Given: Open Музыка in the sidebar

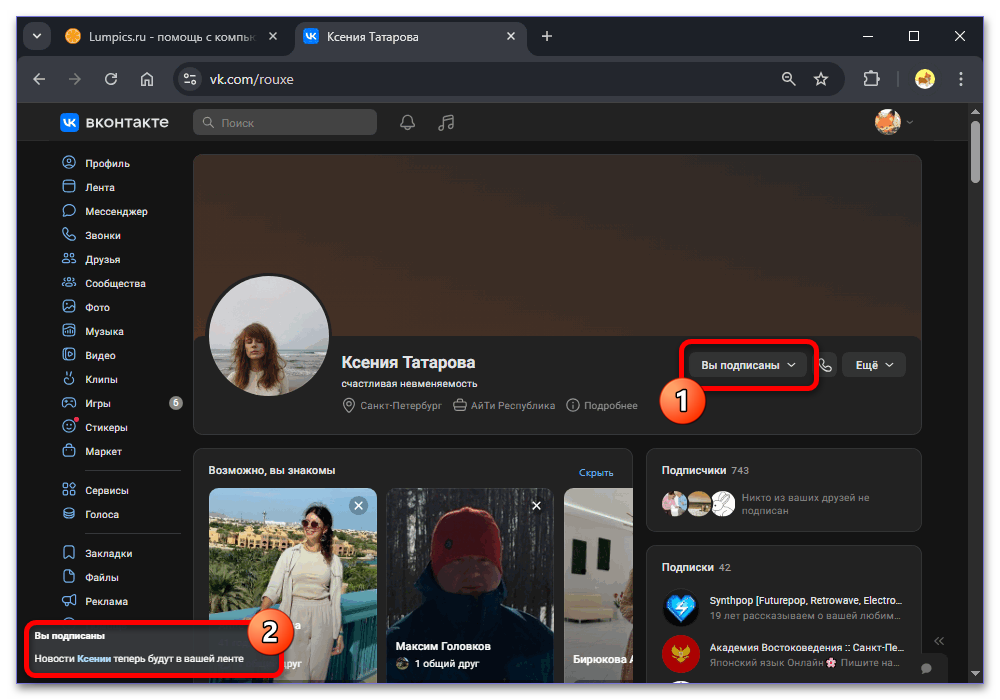Looking at the screenshot, I should point(93,332).
